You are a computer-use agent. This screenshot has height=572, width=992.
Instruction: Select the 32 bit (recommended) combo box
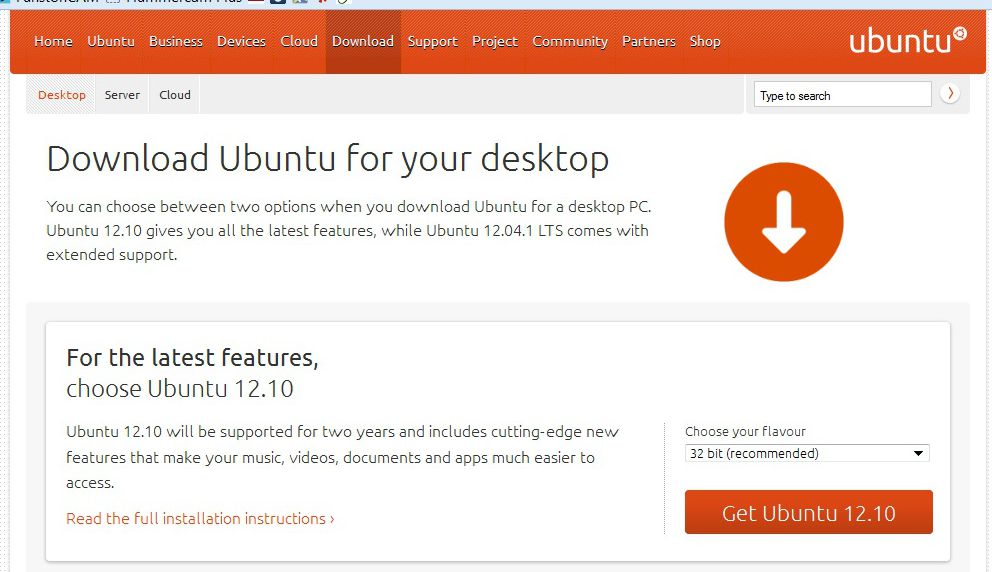click(x=807, y=453)
